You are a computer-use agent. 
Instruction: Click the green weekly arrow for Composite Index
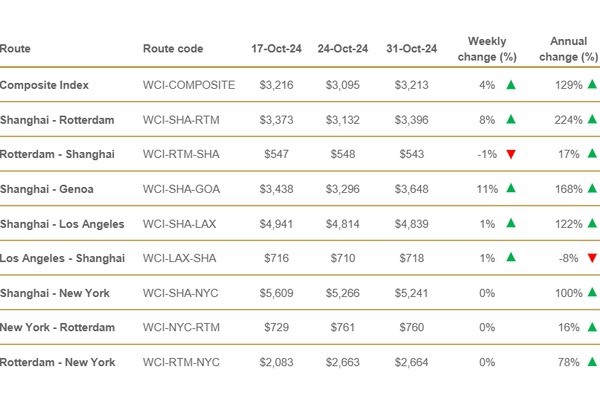[x=511, y=86]
